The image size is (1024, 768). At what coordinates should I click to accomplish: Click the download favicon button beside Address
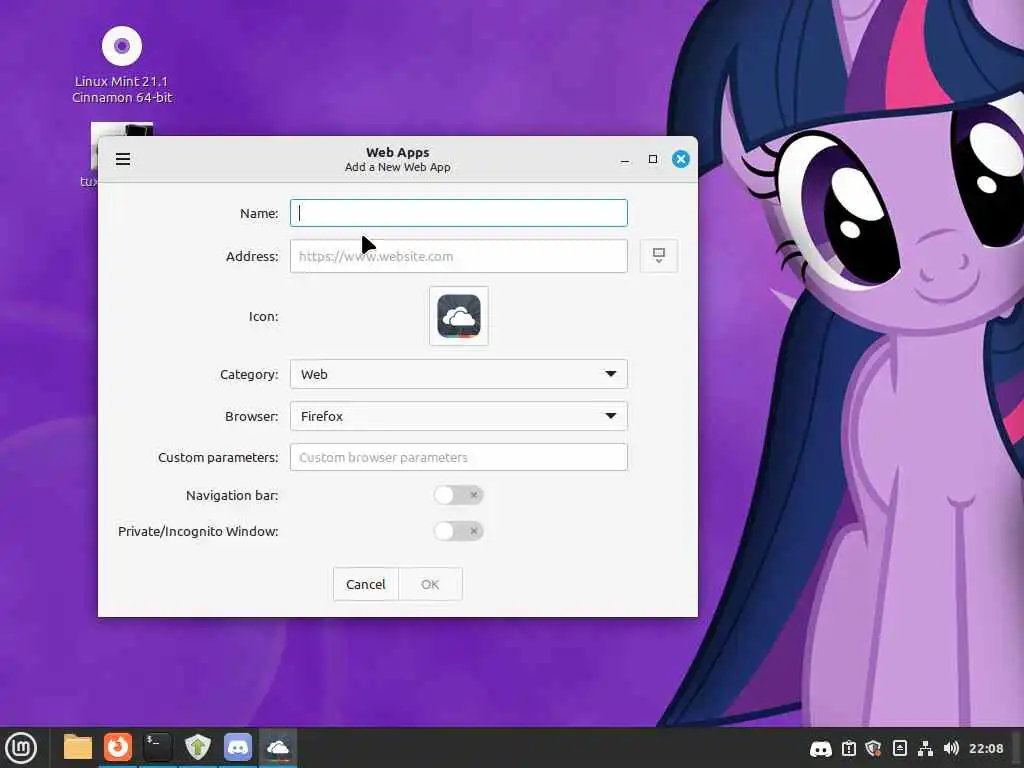(658, 256)
